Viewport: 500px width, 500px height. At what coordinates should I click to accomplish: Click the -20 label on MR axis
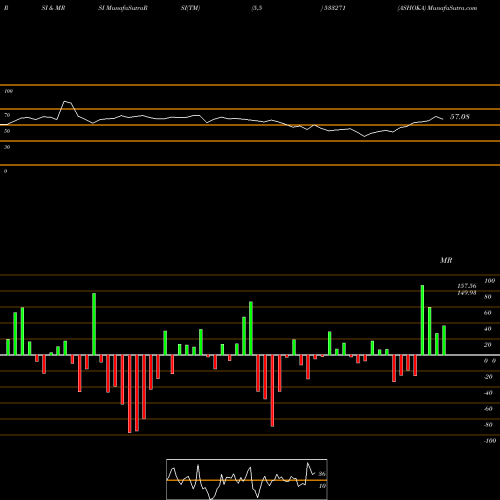[488, 377]
